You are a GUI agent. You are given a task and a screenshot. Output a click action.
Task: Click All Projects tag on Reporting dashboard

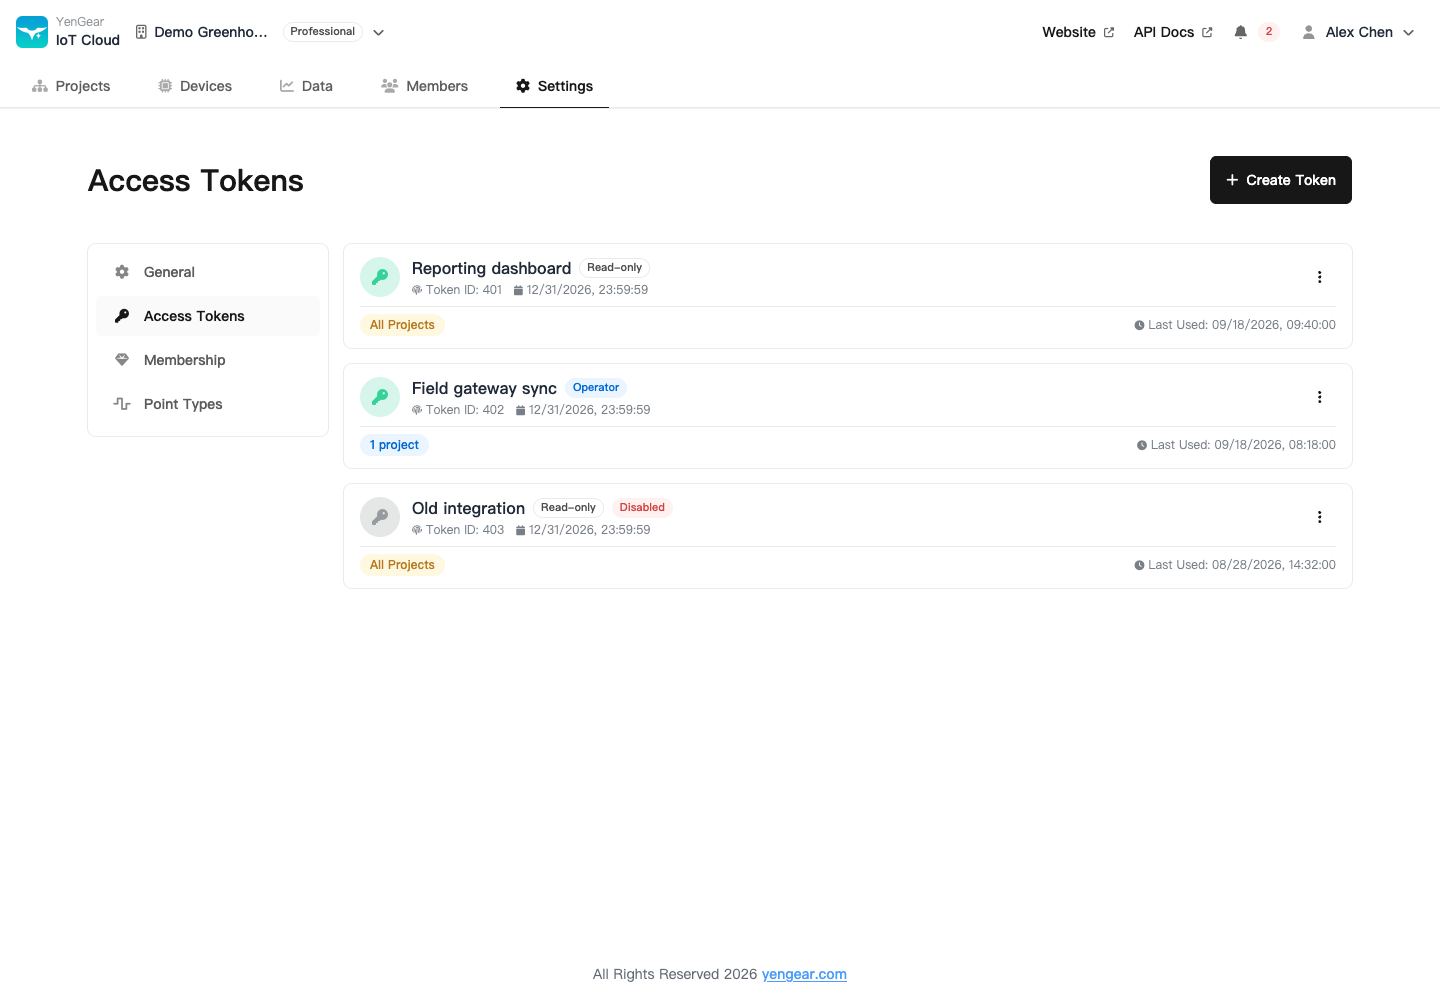402,325
